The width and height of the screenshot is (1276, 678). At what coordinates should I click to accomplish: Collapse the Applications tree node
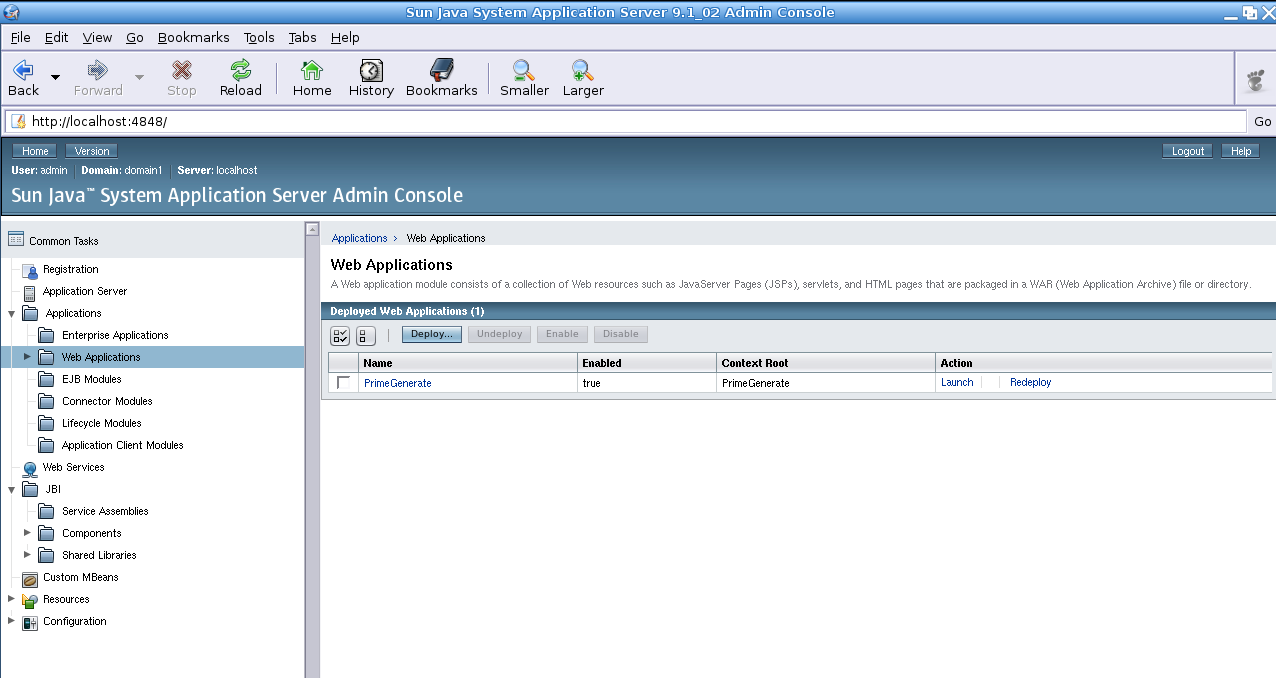pyautogui.click(x=12, y=313)
